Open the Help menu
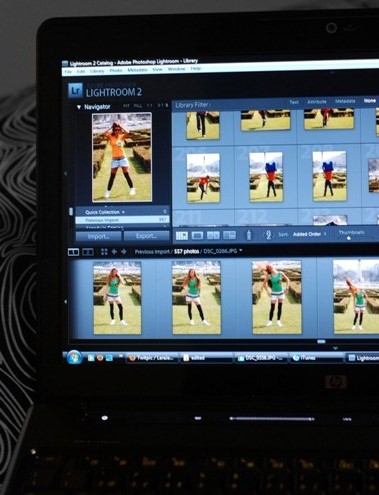 point(196,68)
